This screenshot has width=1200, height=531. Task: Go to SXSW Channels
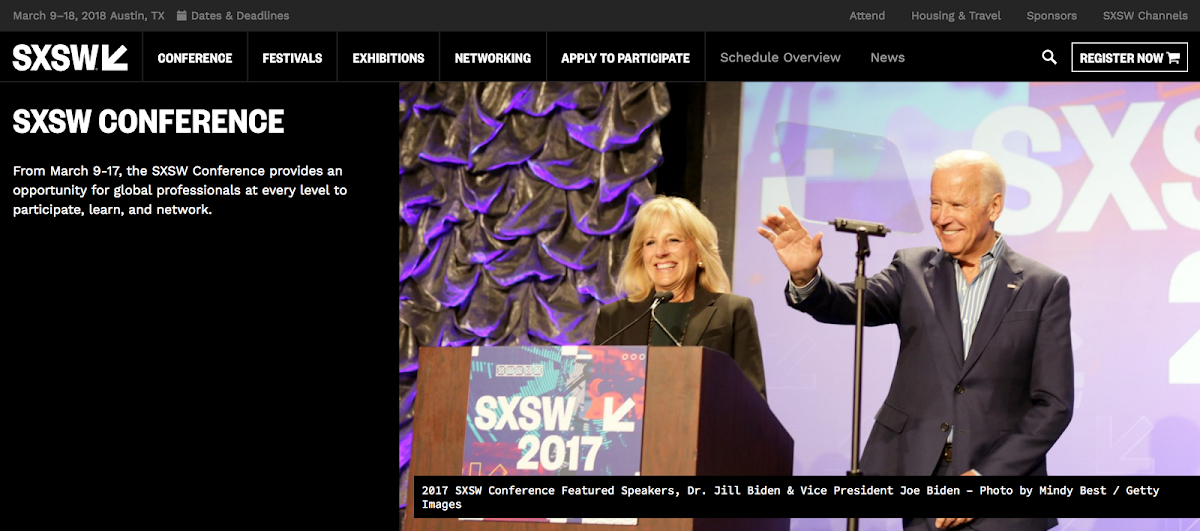tap(1145, 16)
